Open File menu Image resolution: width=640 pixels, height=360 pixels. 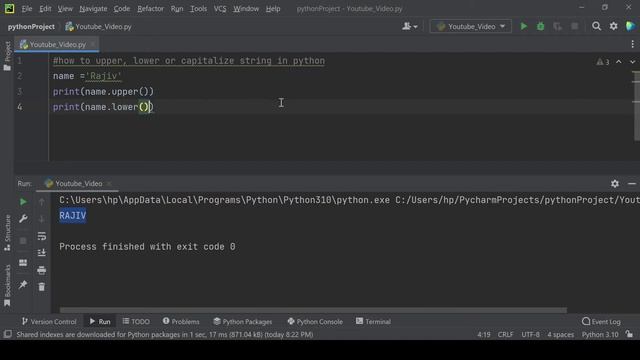[x=27, y=9]
